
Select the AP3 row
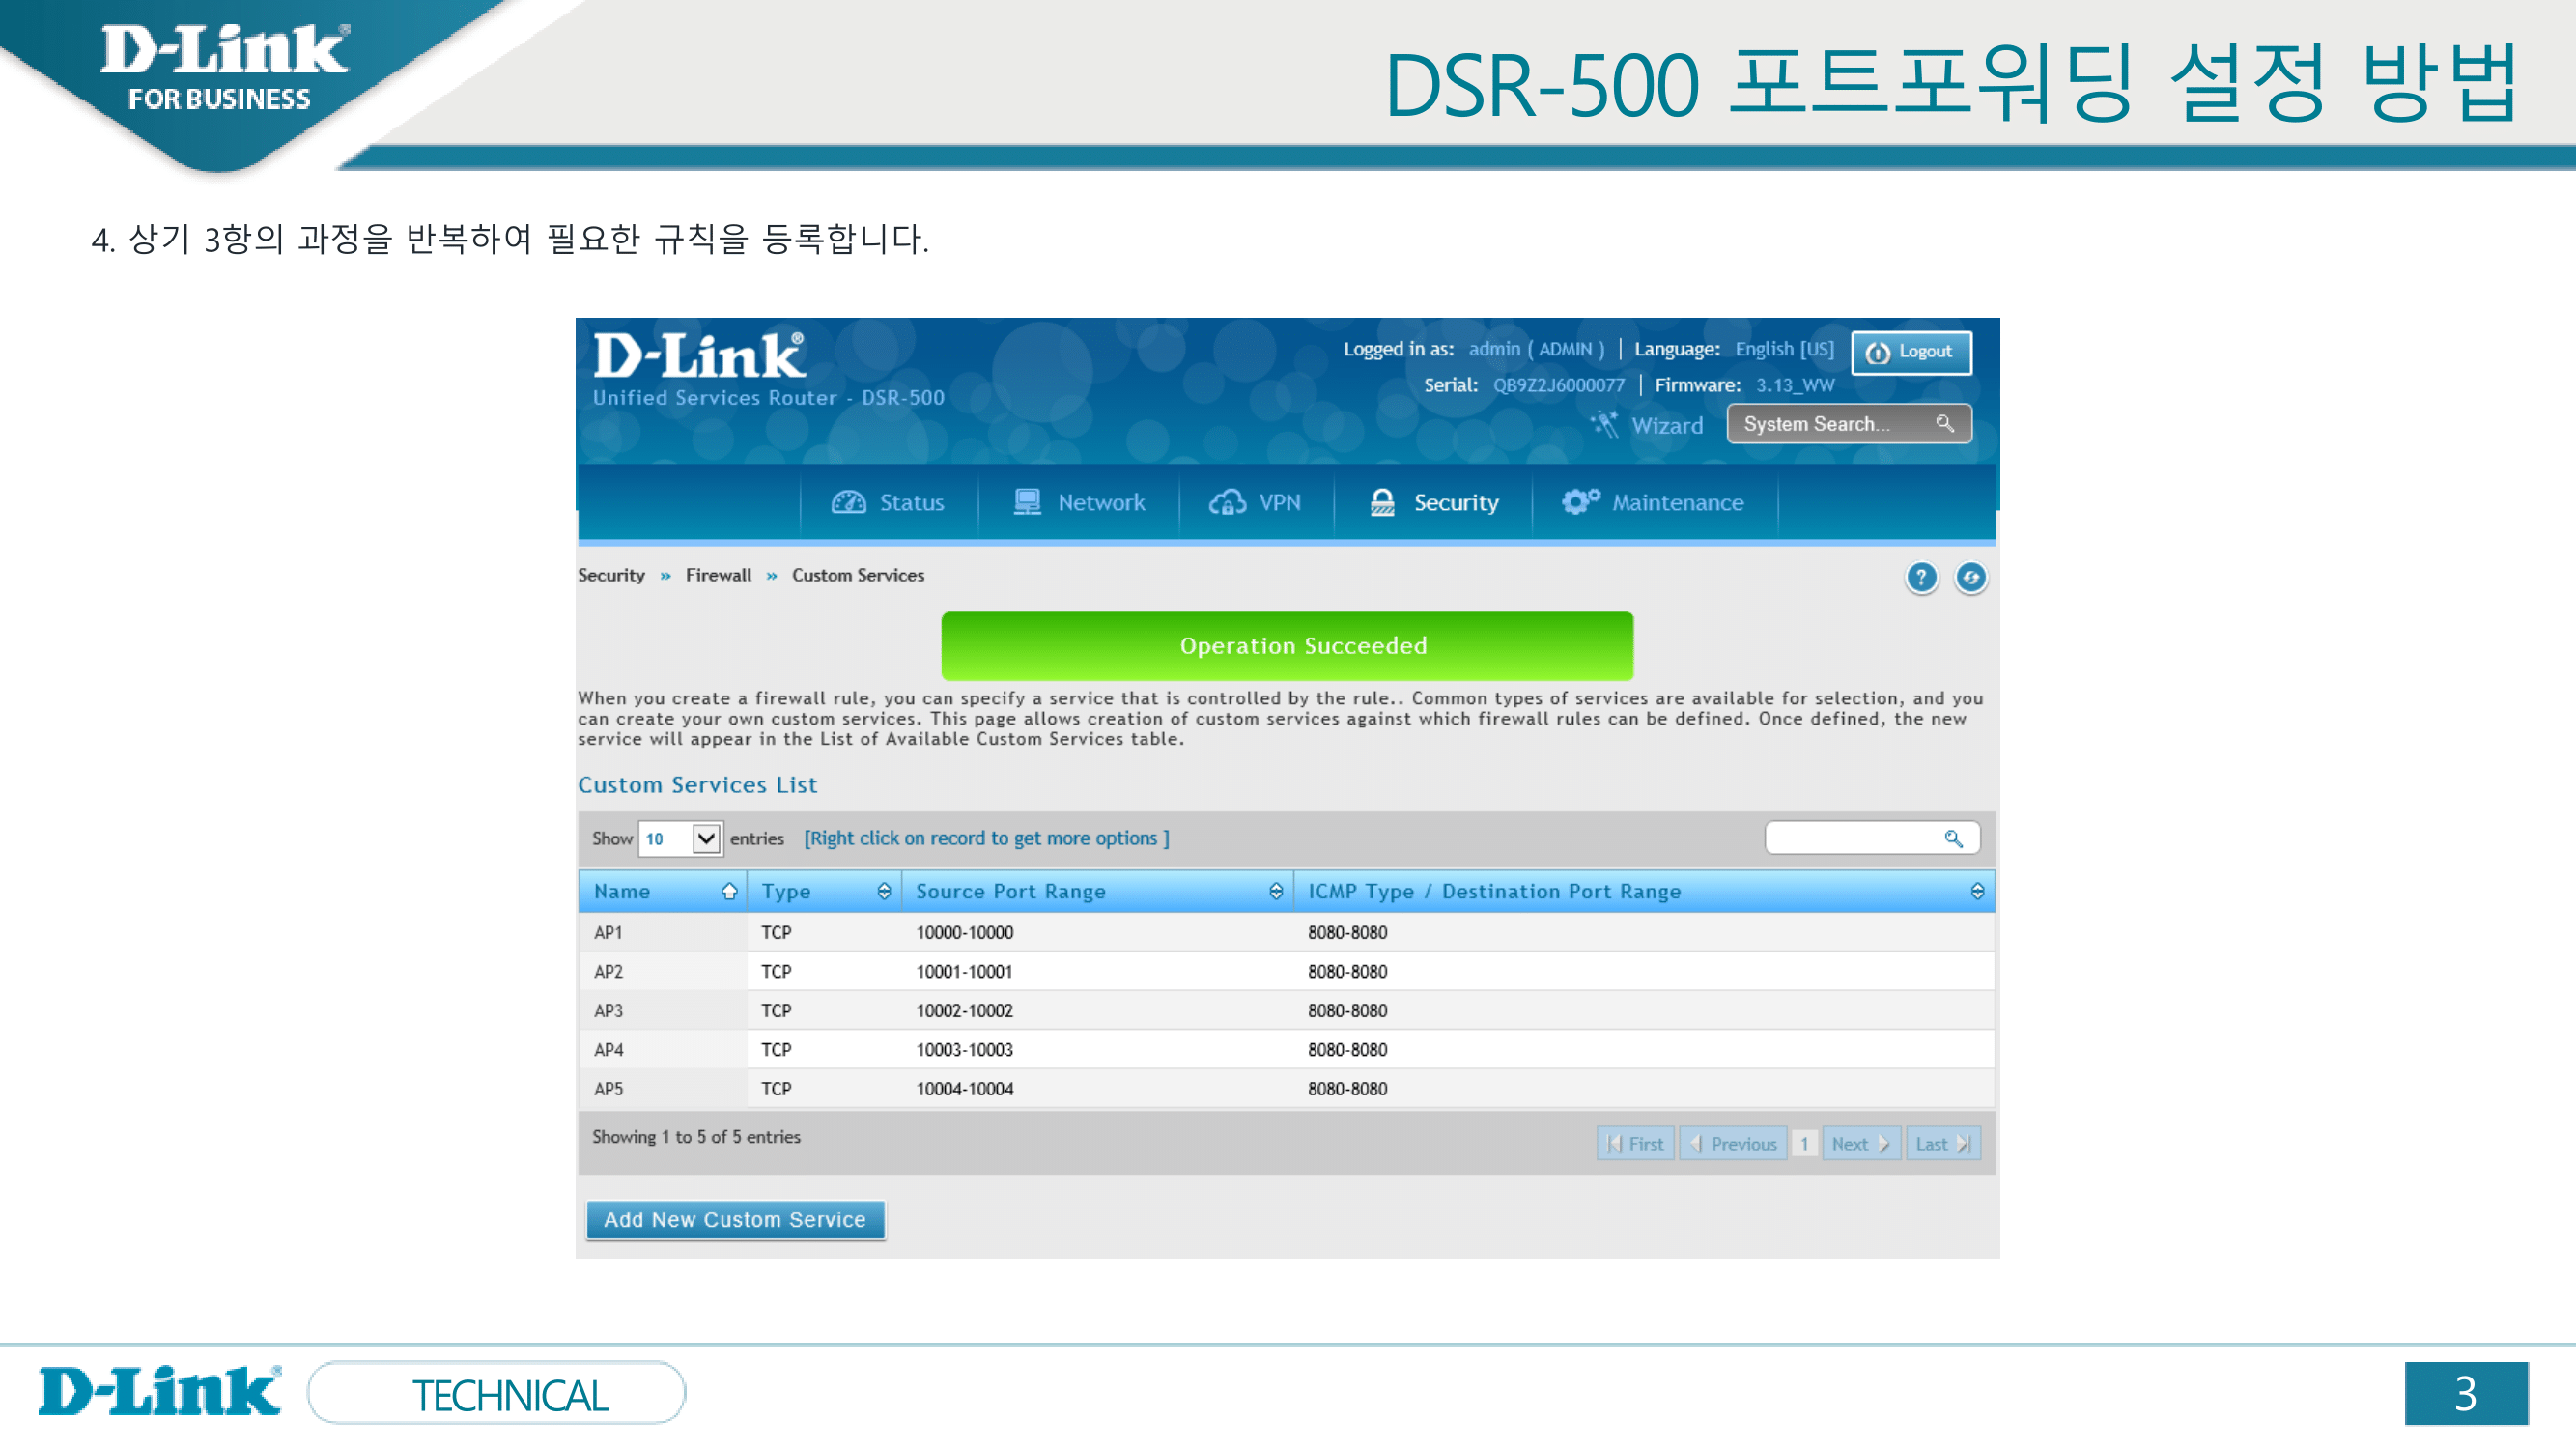(1286, 1010)
